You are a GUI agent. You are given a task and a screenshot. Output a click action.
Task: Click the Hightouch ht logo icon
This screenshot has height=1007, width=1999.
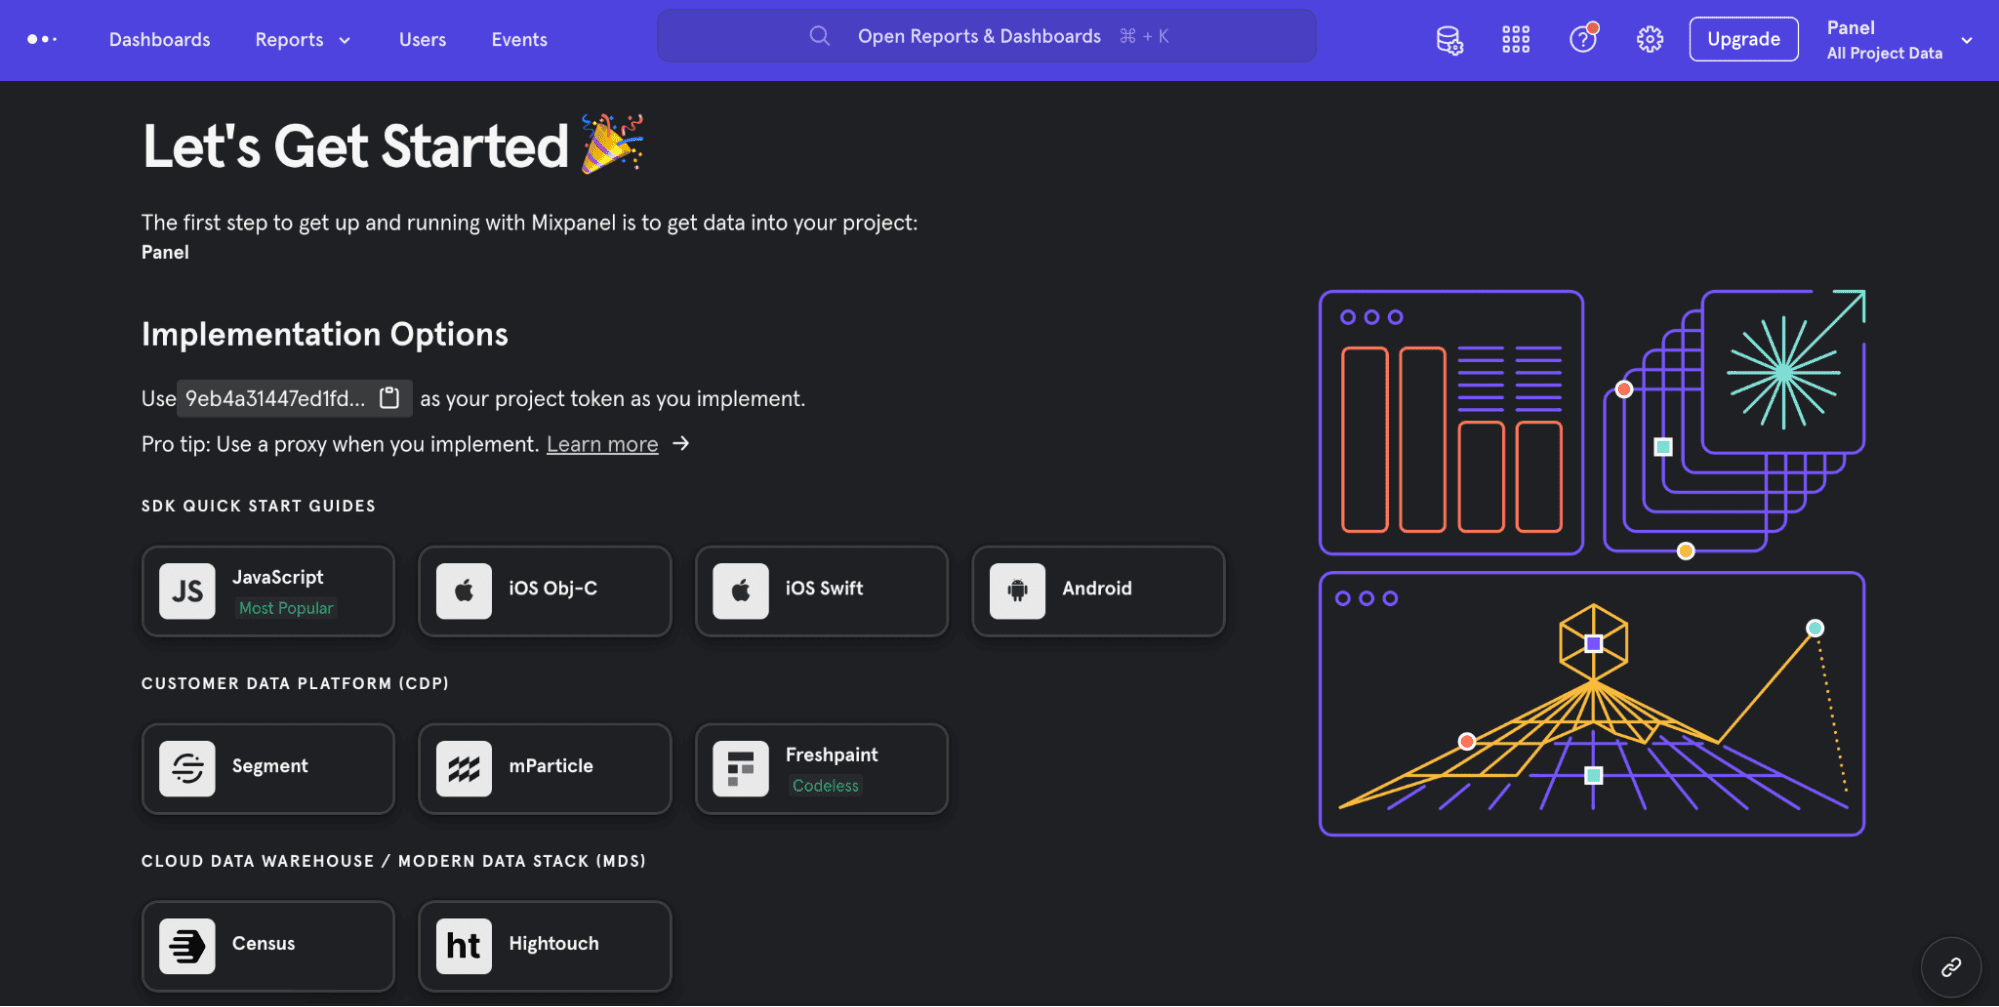click(464, 946)
